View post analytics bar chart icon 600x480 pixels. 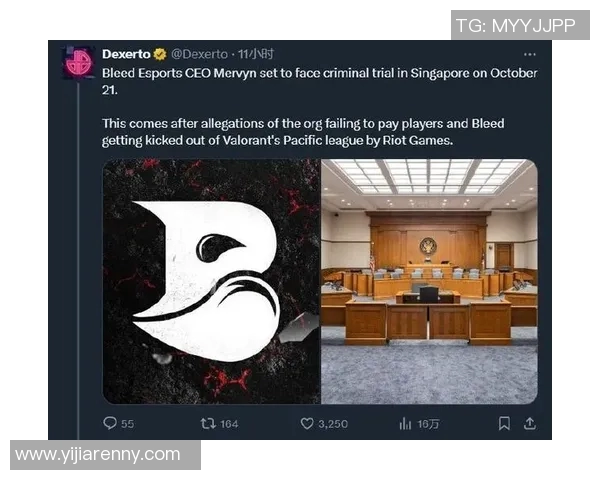pos(405,423)
